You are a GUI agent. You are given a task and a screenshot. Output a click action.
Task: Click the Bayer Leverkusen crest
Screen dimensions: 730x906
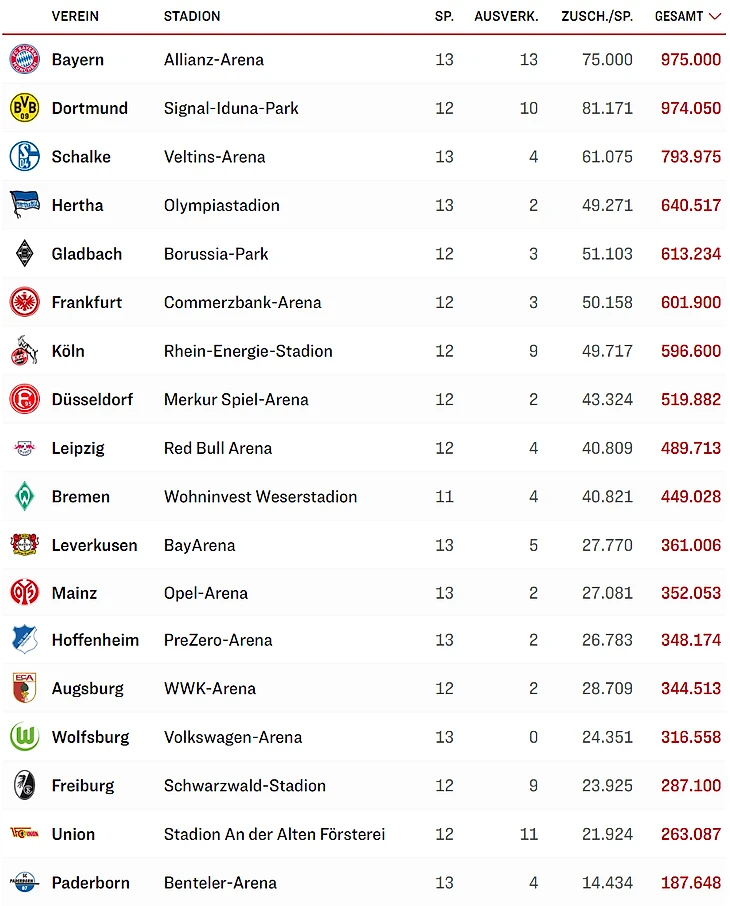click(24, 545)
